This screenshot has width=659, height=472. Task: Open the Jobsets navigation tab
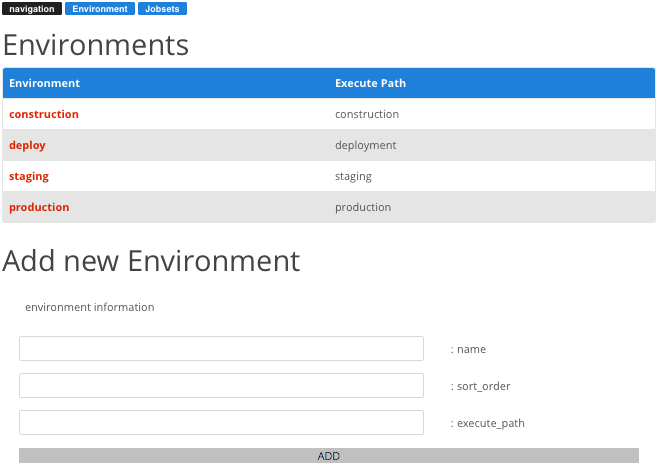point(162,9)
